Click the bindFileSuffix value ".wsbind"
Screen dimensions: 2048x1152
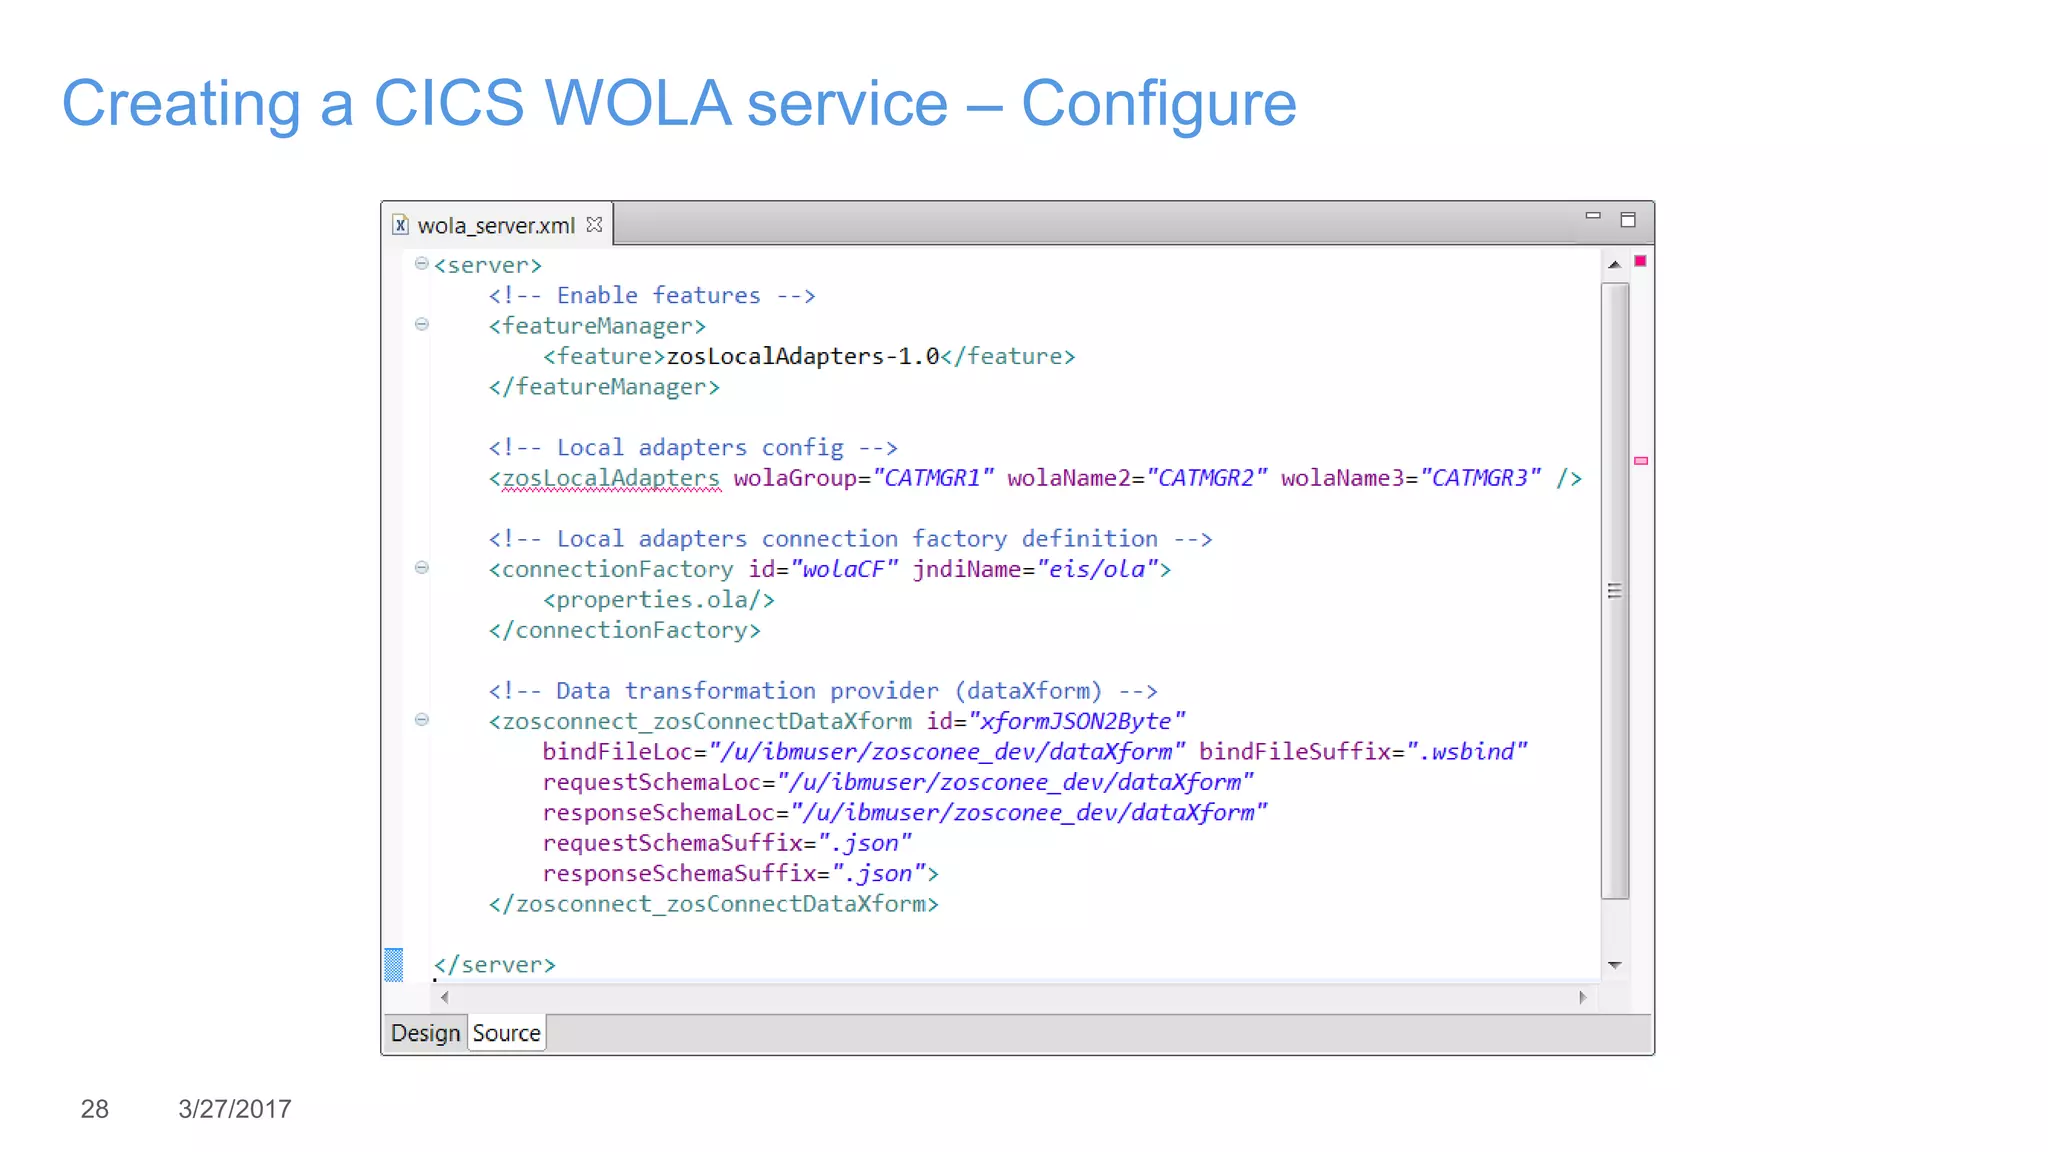tap(1468, 752)
